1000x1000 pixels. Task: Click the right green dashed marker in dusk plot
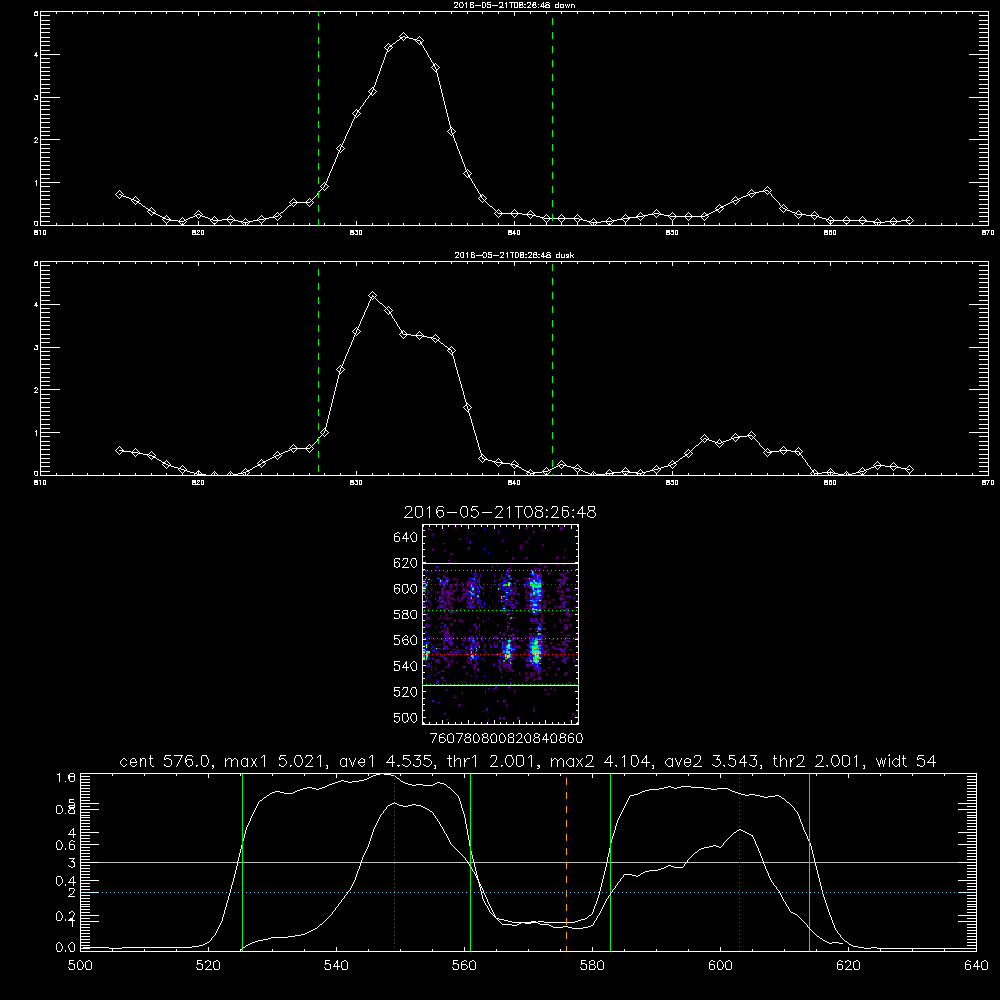coord(552,369)
